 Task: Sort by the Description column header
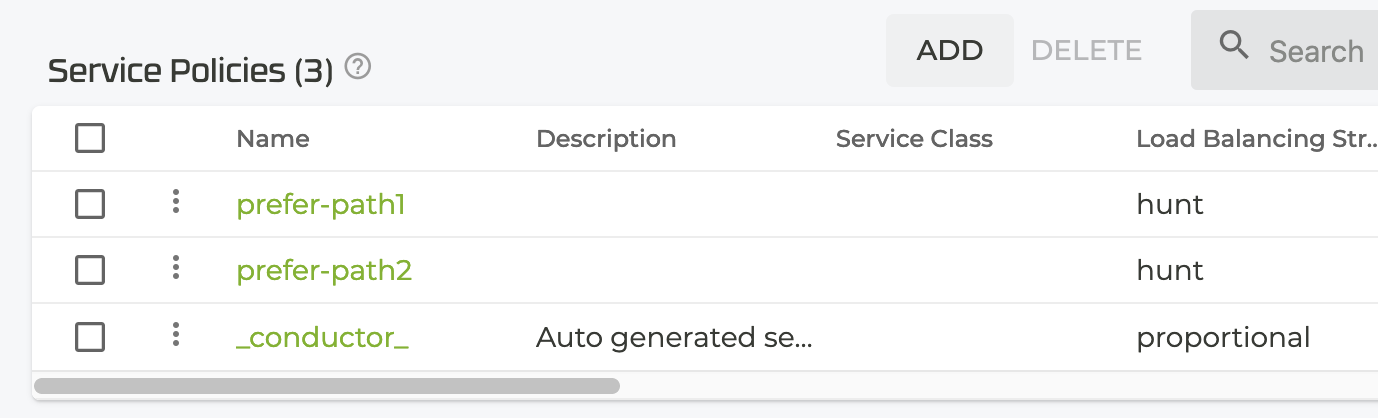coord(606,139)
